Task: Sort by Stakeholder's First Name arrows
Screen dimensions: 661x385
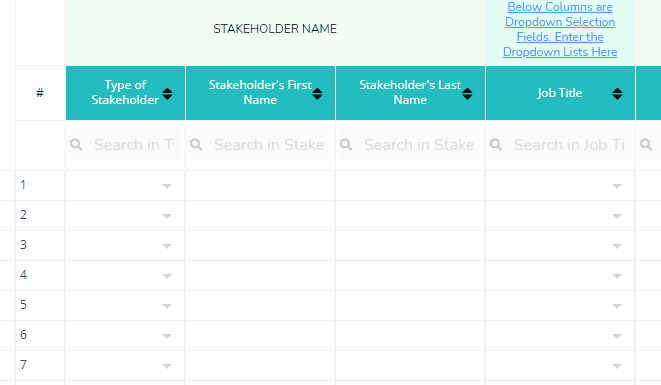Action: 317,94
